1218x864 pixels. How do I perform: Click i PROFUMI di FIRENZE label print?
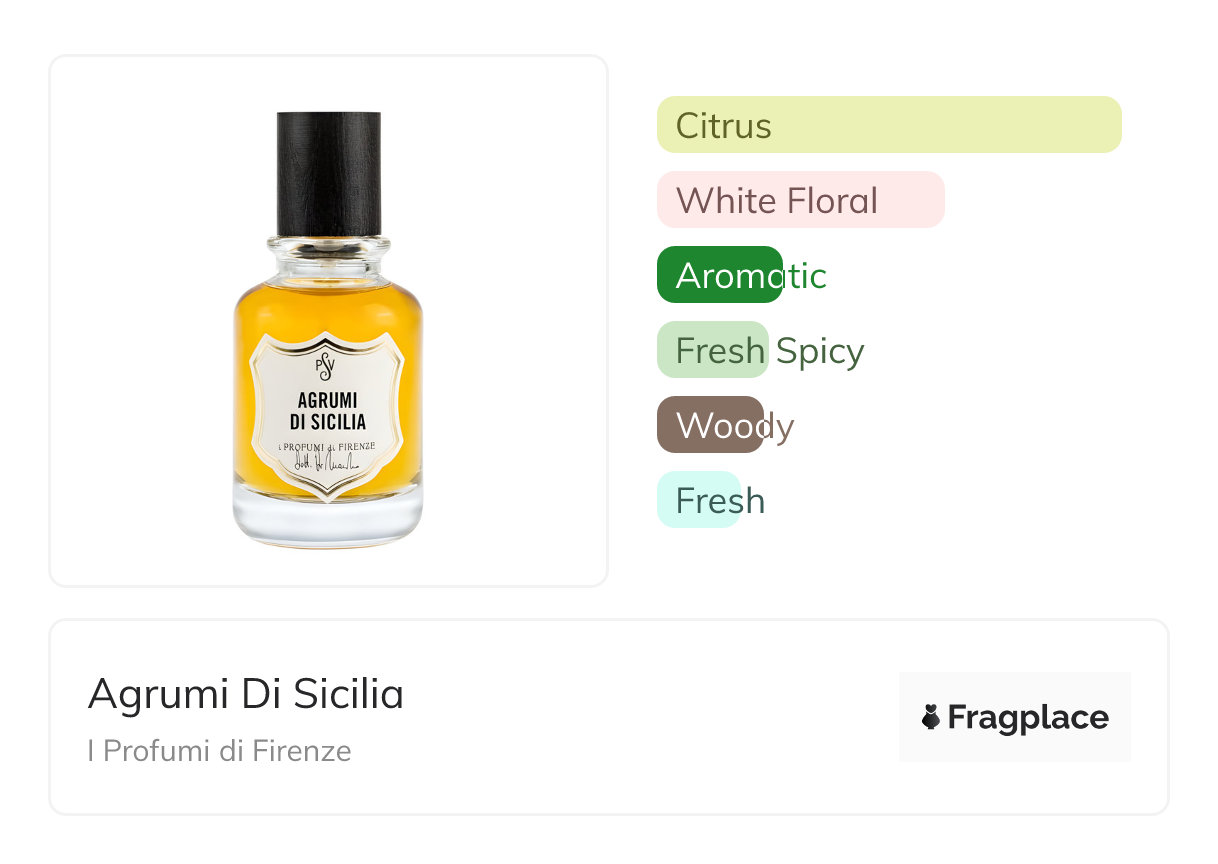tap(327, 445)
